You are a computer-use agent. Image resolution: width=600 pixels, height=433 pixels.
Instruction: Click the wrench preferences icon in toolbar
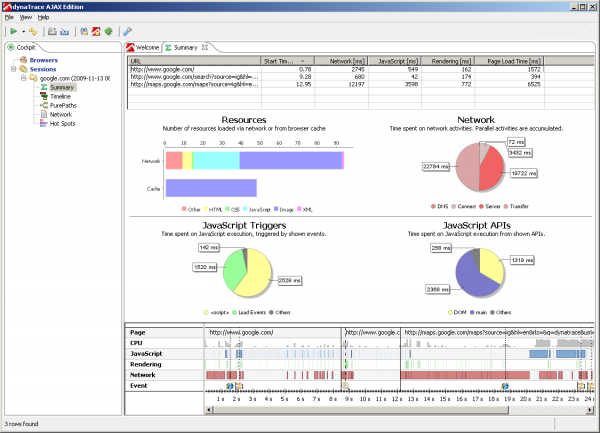[127, 31]
